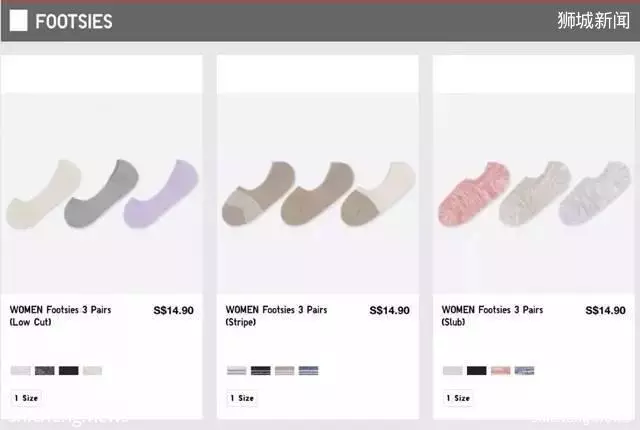Select dark grey swatch for Low Cut footsies
Image resolution: width=640 pixels, height=430 pixels.
(44, 370)
